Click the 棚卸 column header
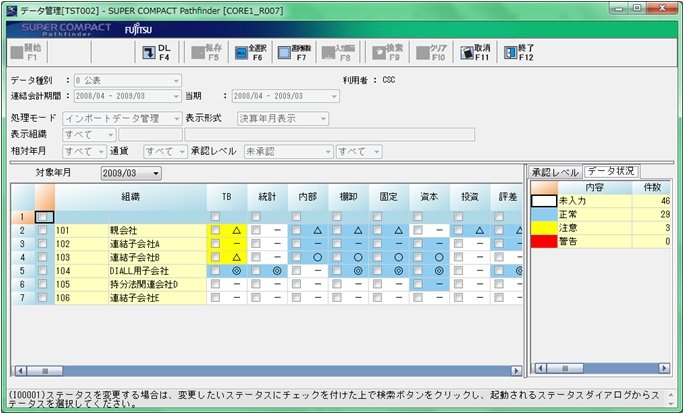 (349, 197)
